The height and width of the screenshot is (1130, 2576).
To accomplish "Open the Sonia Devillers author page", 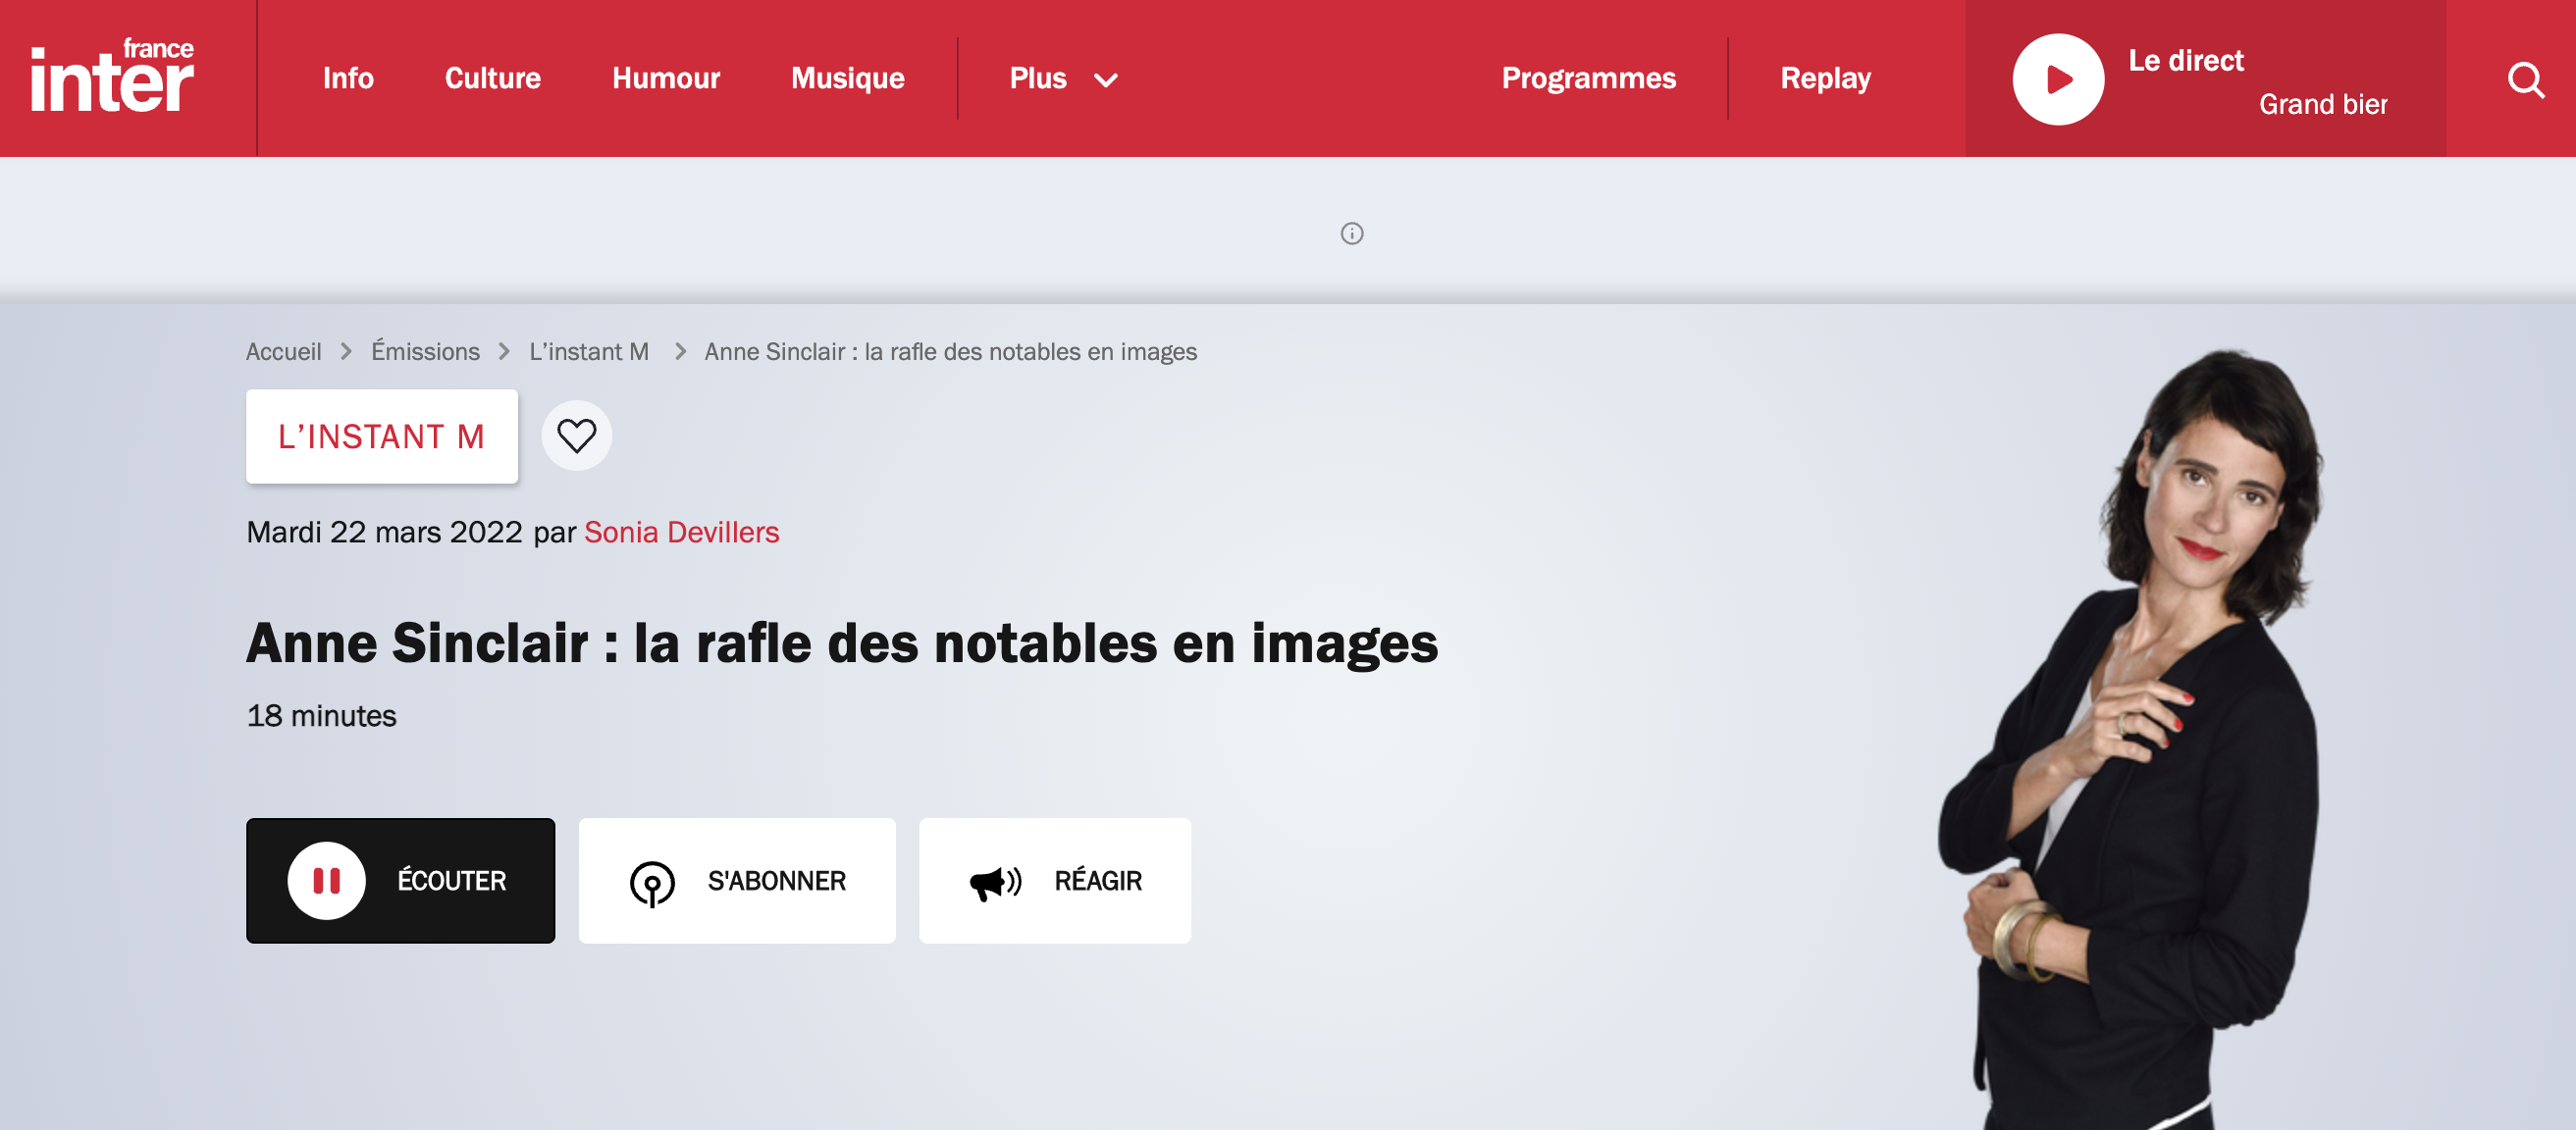I will pos(682,532).
